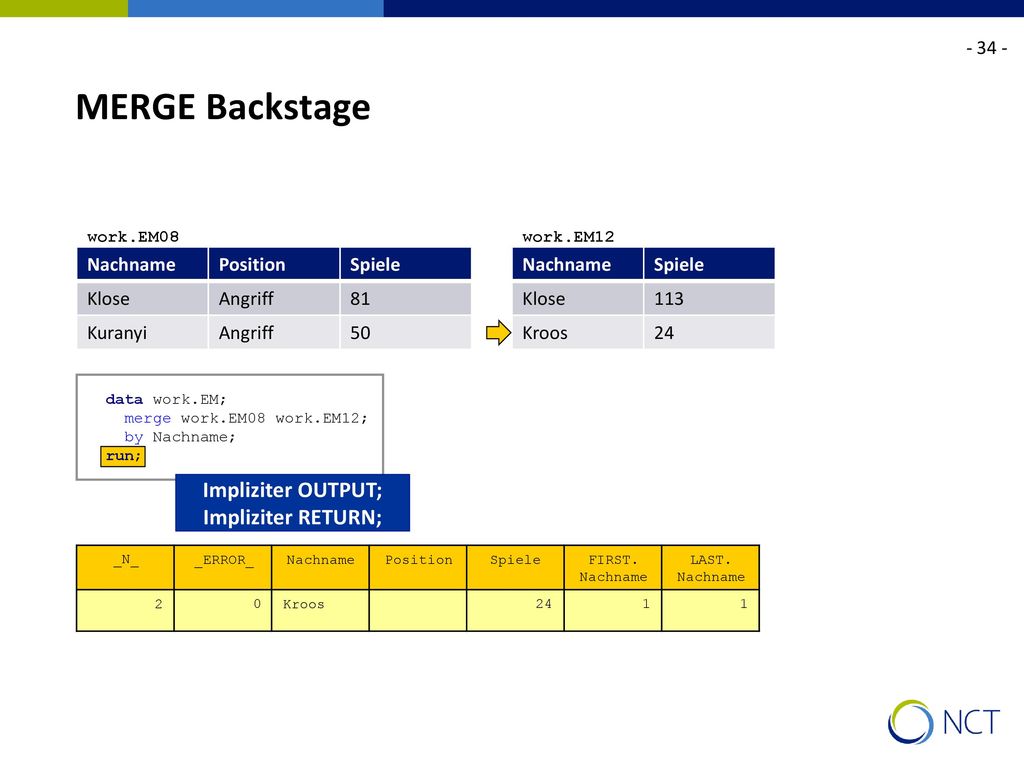Click the Spiele header in the yellow table

point(515,568)
